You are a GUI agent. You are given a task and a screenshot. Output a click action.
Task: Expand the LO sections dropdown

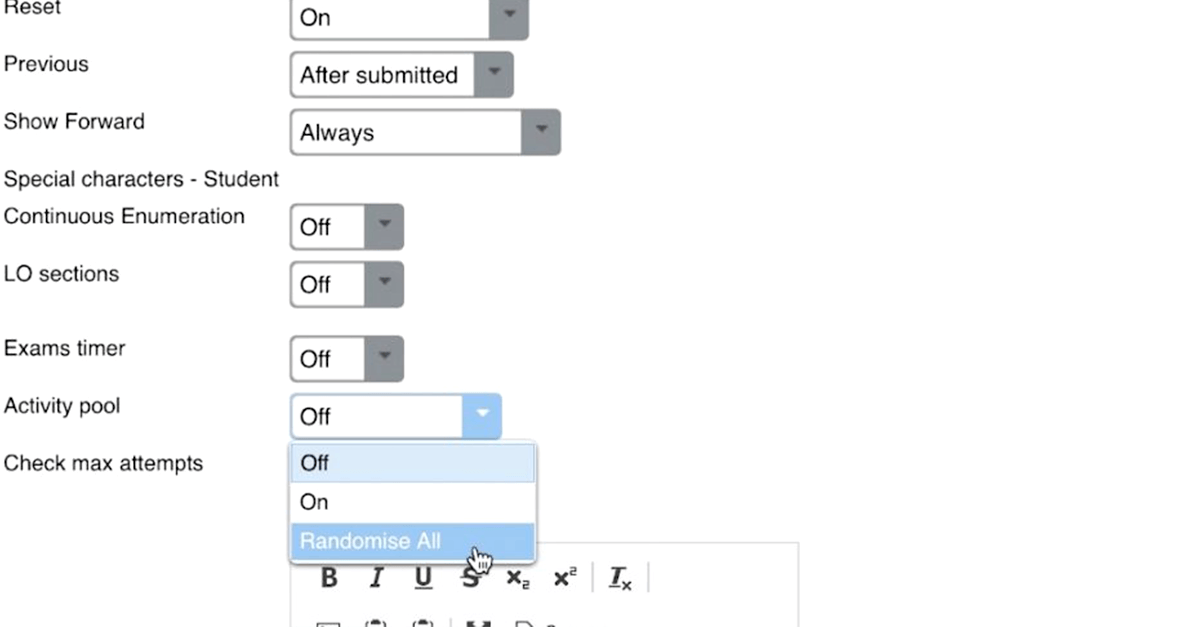(346, 285)
